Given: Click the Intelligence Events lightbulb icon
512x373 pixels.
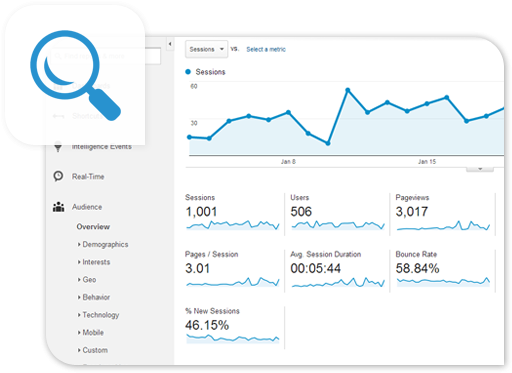Looking at the screenshot, I should tap(58, 147).
